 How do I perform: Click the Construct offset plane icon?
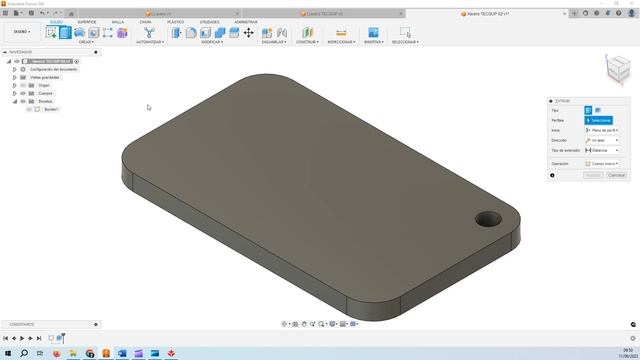pos(307,33)
